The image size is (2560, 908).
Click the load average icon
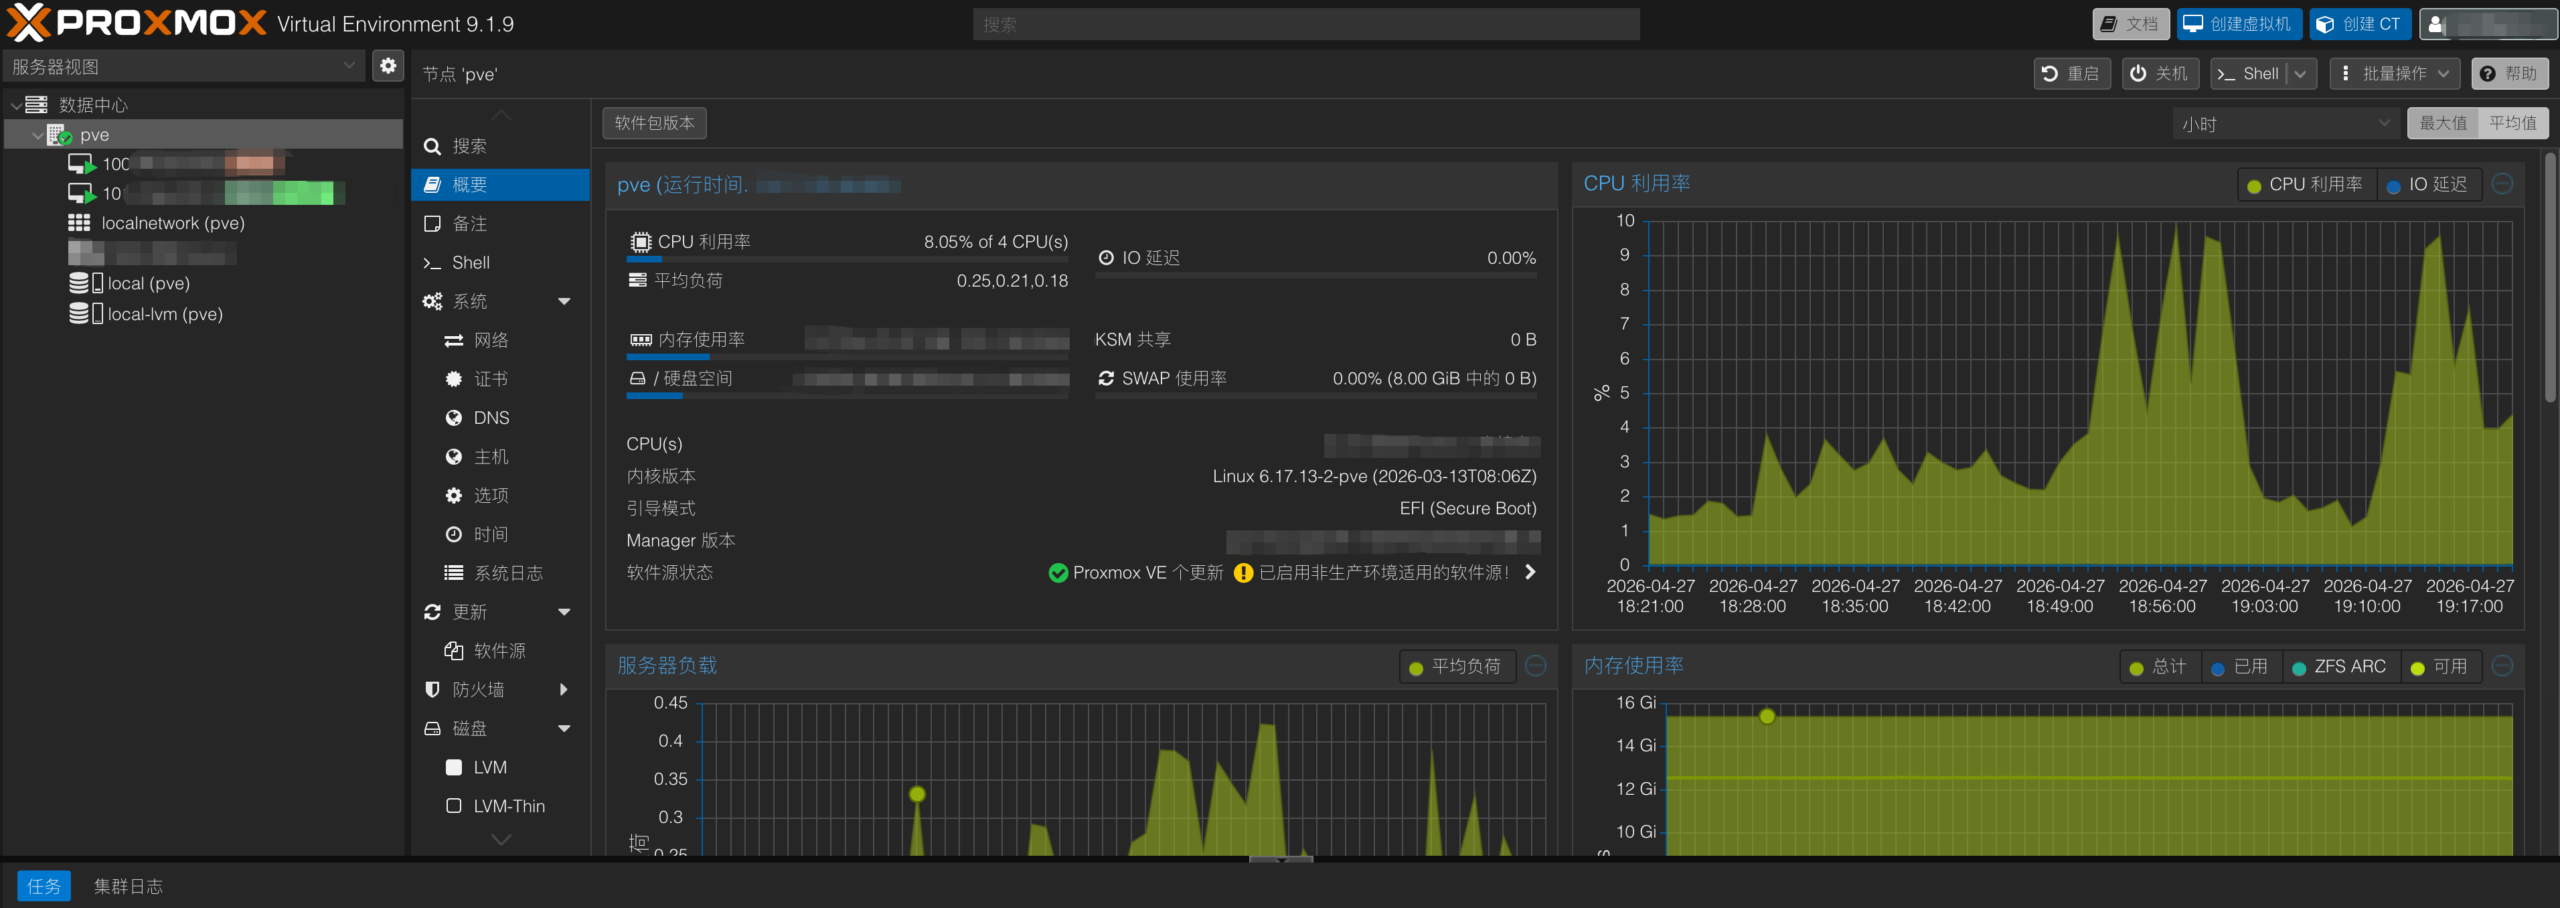tap(637, 280)
